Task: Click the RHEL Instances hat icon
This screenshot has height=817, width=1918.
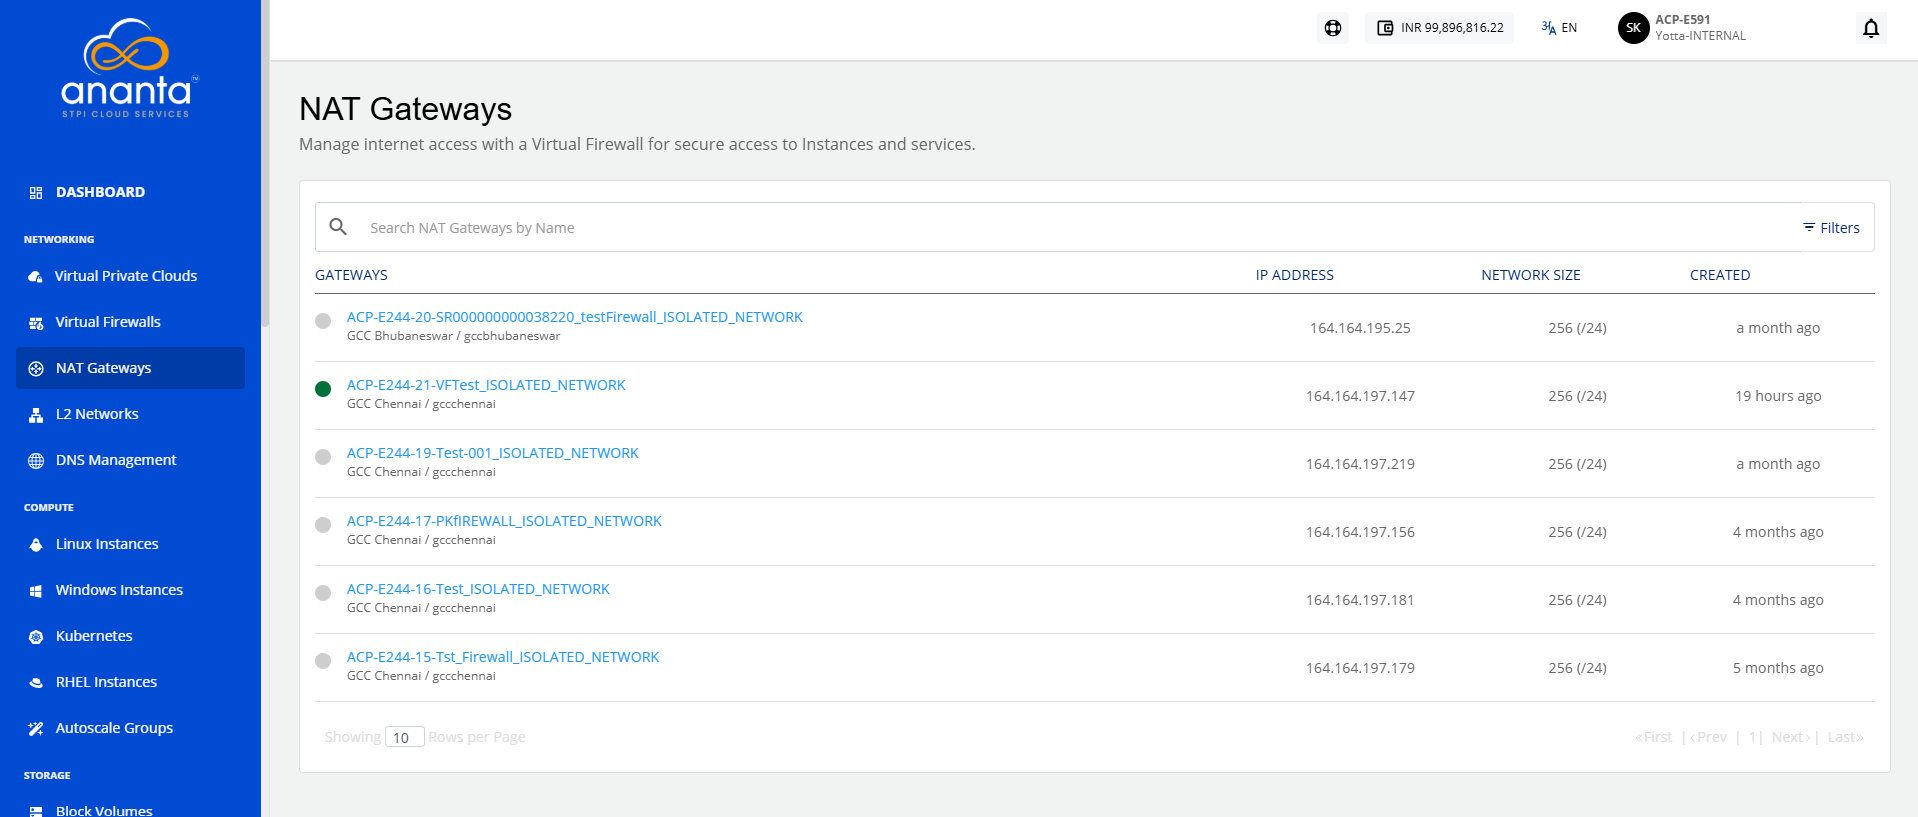Action: (x=36, y=682)
